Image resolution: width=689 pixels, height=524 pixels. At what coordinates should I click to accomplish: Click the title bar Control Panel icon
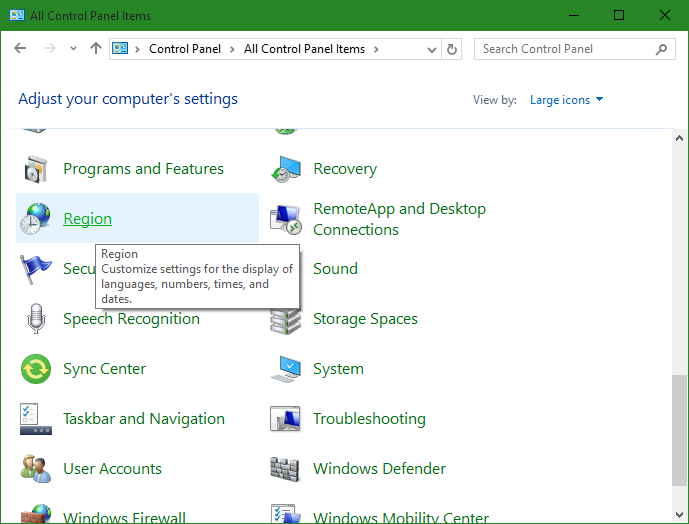[17, 15]
